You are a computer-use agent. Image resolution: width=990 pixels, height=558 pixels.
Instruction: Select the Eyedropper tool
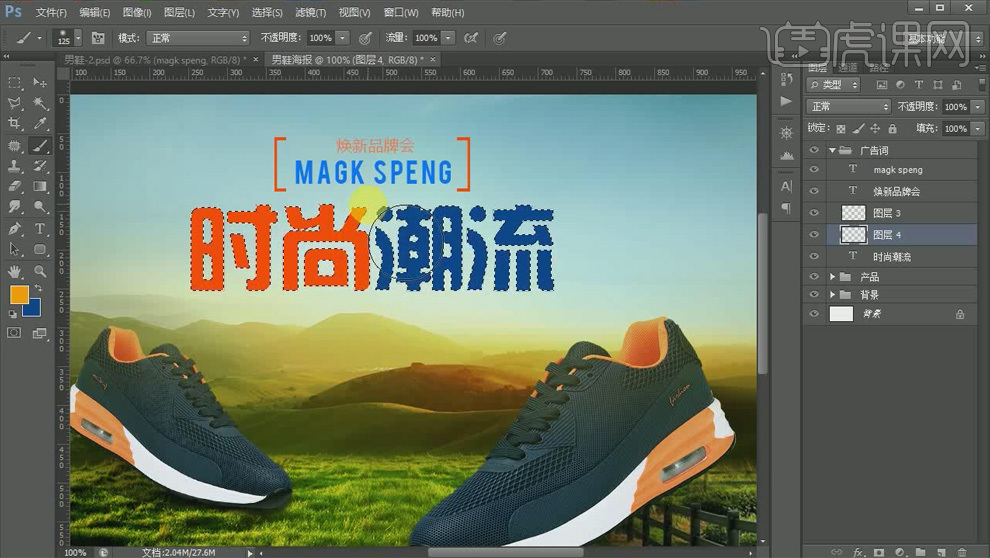40,123
